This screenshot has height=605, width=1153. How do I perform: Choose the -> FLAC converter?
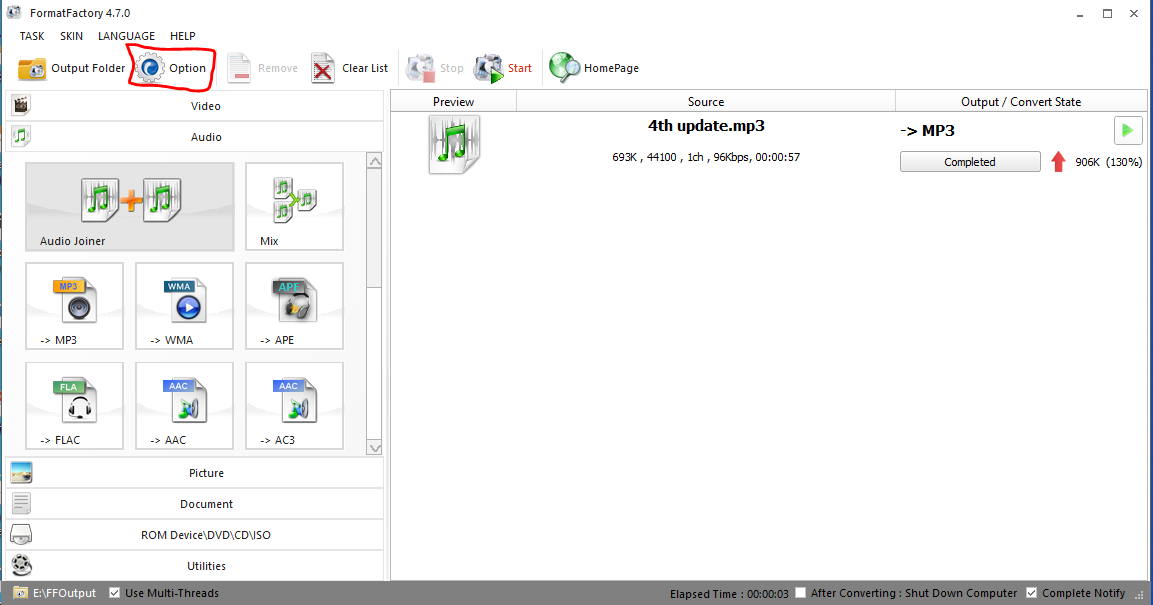[74, 406]
